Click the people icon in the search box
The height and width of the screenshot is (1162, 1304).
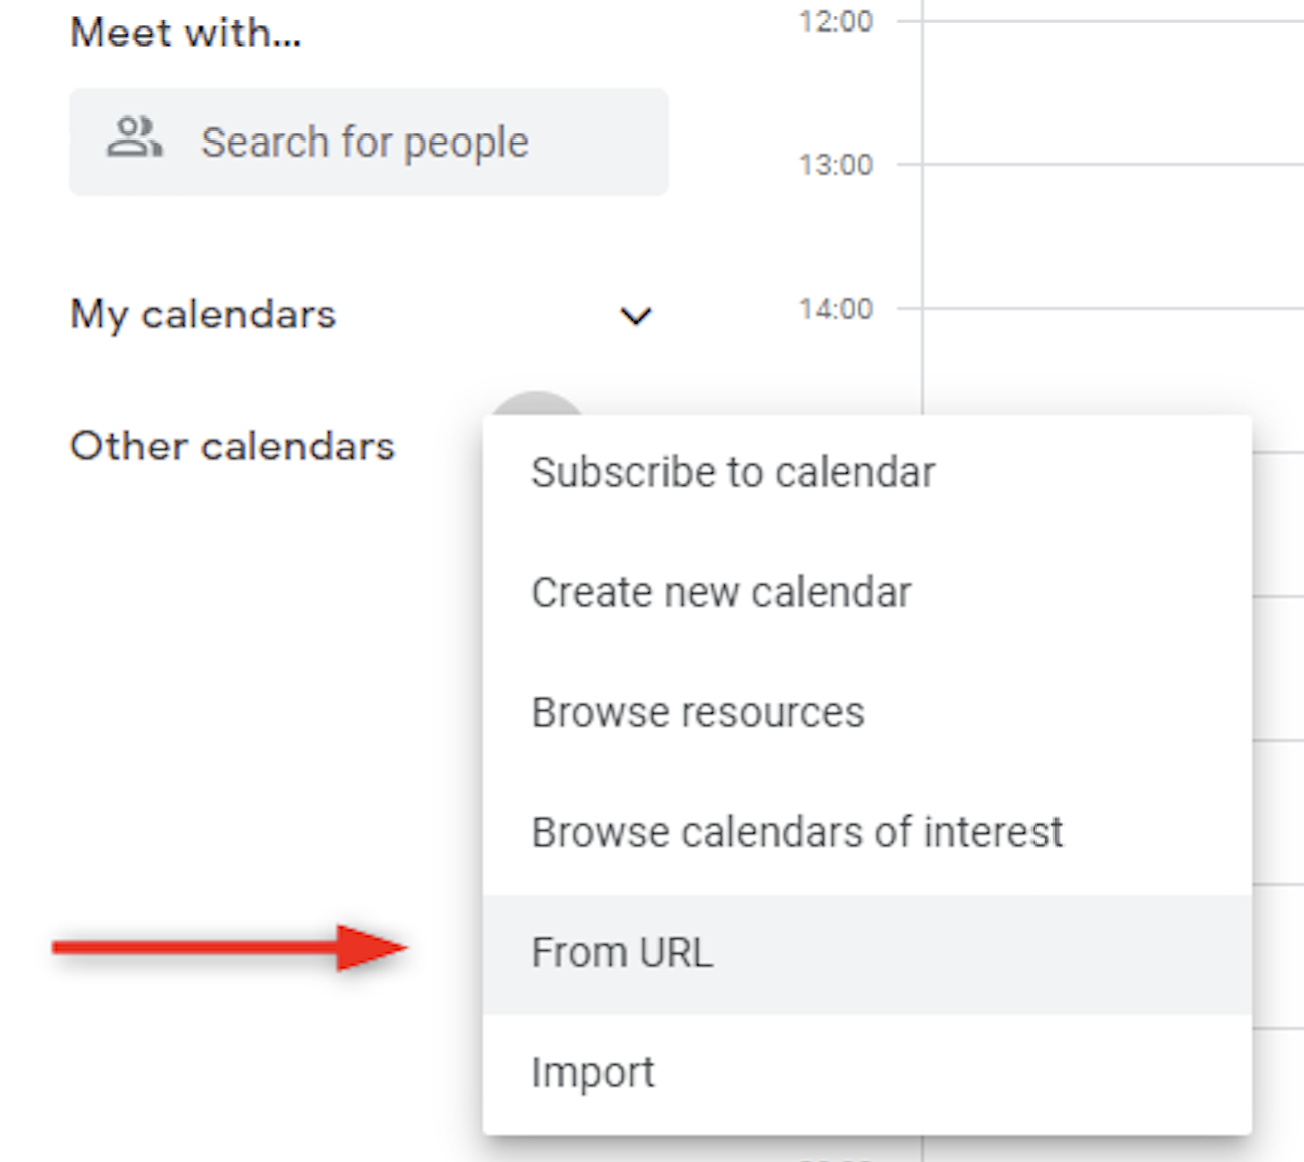[x=134, y=138]
